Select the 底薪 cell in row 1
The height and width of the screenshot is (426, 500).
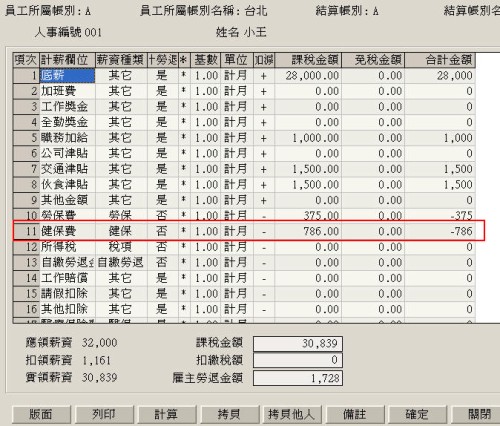pos(67,76)
